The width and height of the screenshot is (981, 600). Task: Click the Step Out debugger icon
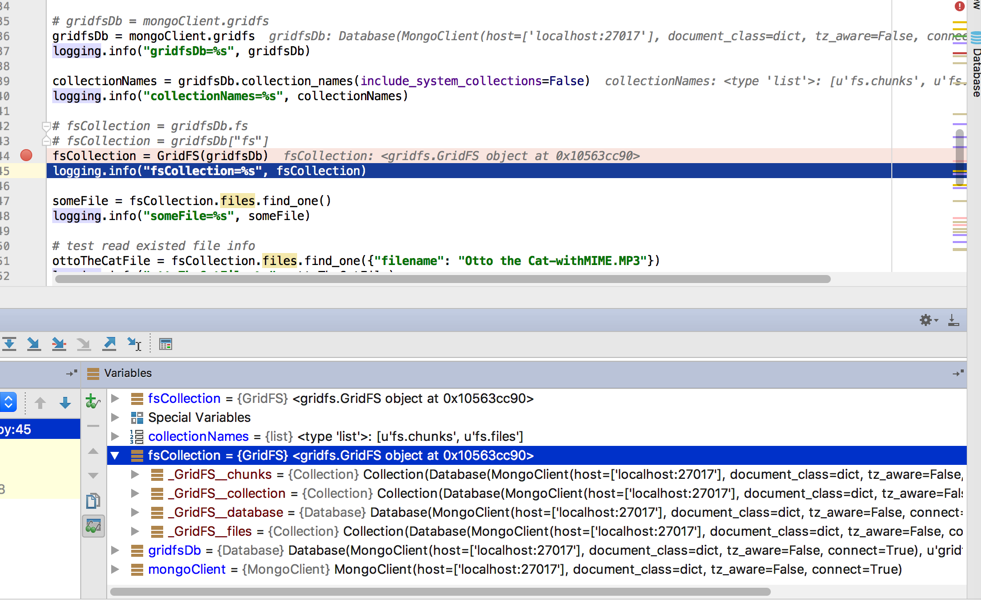click(109, 343)
